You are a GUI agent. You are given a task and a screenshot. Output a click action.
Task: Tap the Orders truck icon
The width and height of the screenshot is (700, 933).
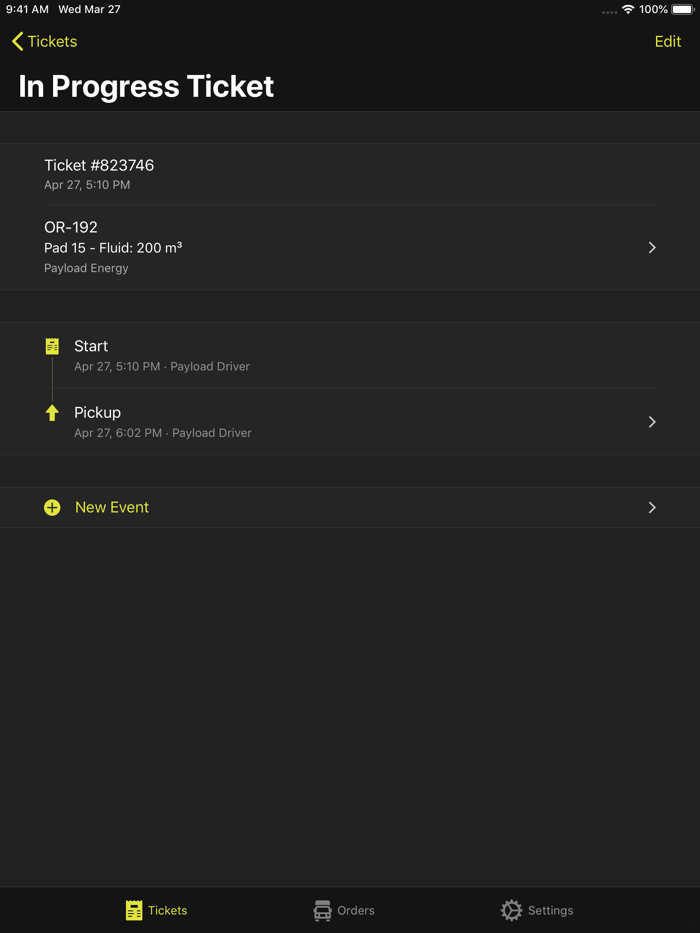[x=322, y=910]
